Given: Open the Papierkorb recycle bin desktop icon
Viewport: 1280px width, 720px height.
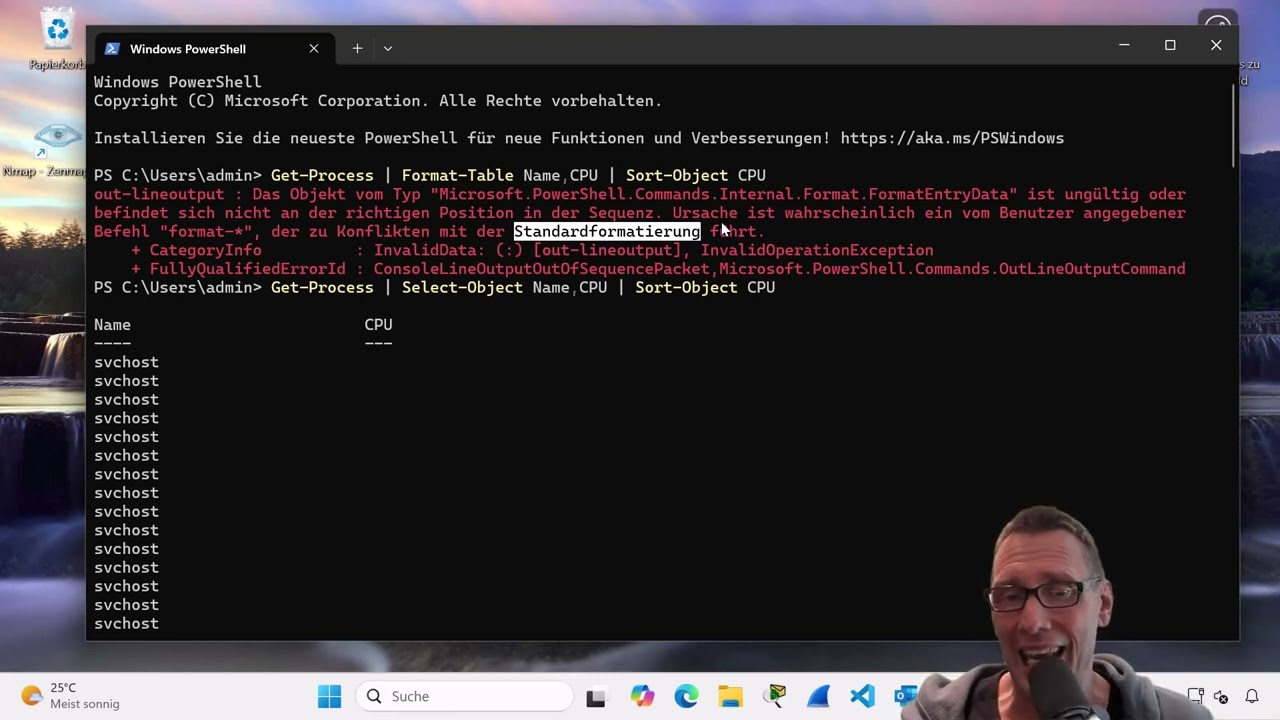Looking at the screenshot, I should click(57, 40).
